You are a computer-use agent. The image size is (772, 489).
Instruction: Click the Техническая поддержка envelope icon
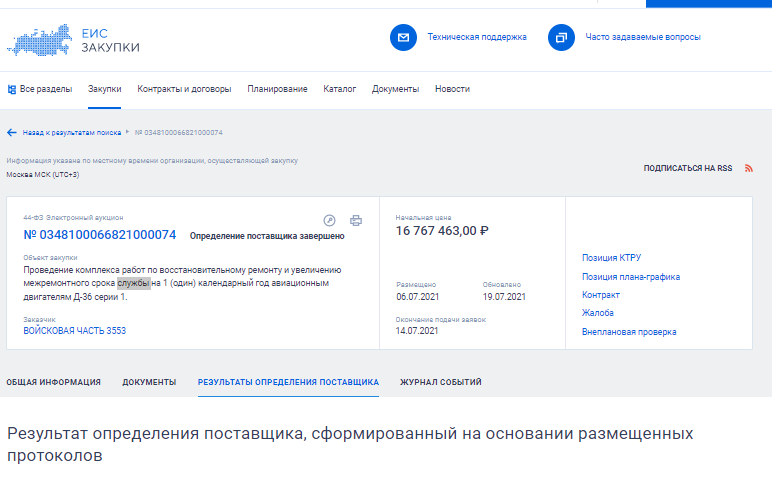pos(403,37)
